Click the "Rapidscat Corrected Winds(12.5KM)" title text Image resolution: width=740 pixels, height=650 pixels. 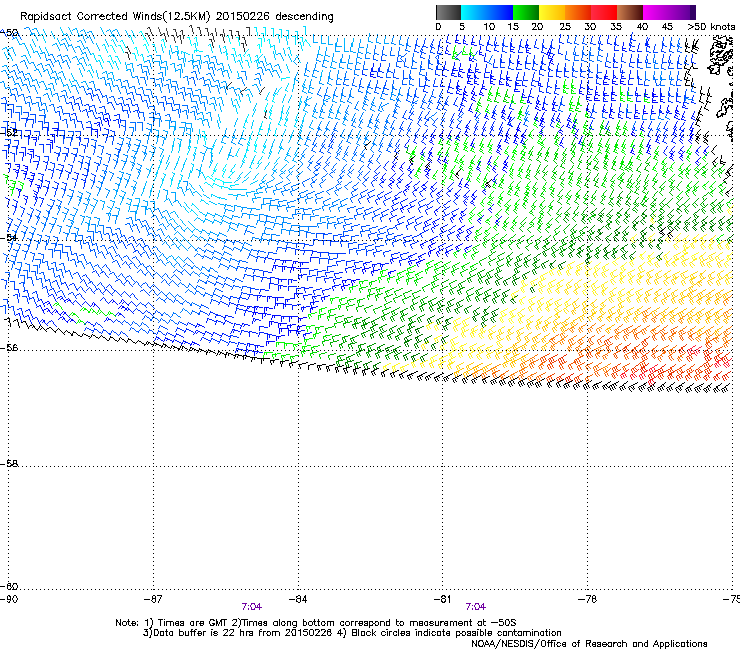tap(115, 17)
